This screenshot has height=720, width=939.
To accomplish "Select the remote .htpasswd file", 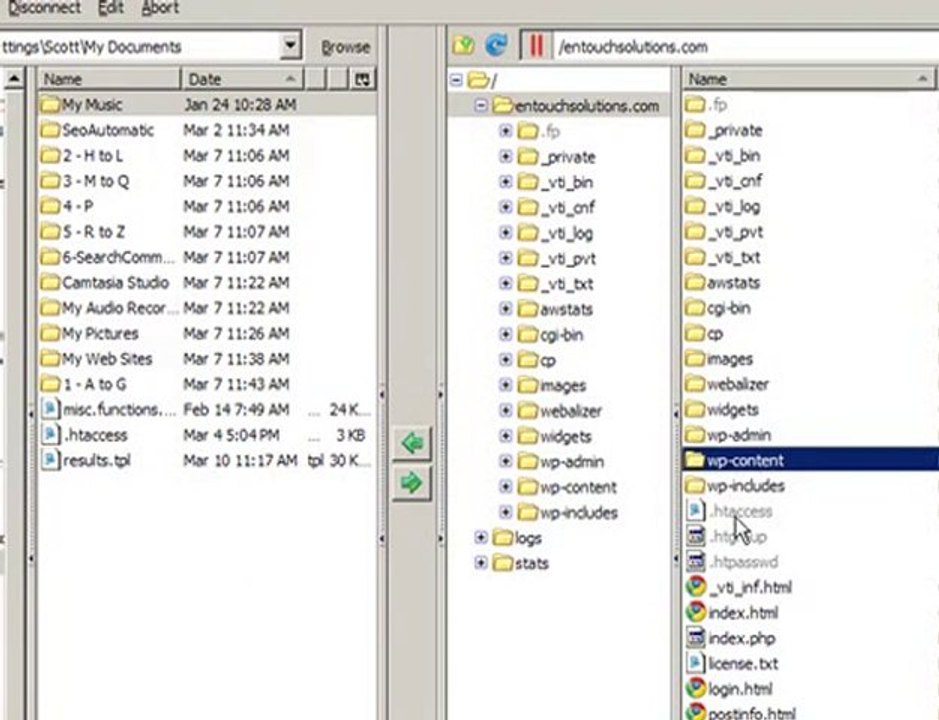I will pos(732,562).
